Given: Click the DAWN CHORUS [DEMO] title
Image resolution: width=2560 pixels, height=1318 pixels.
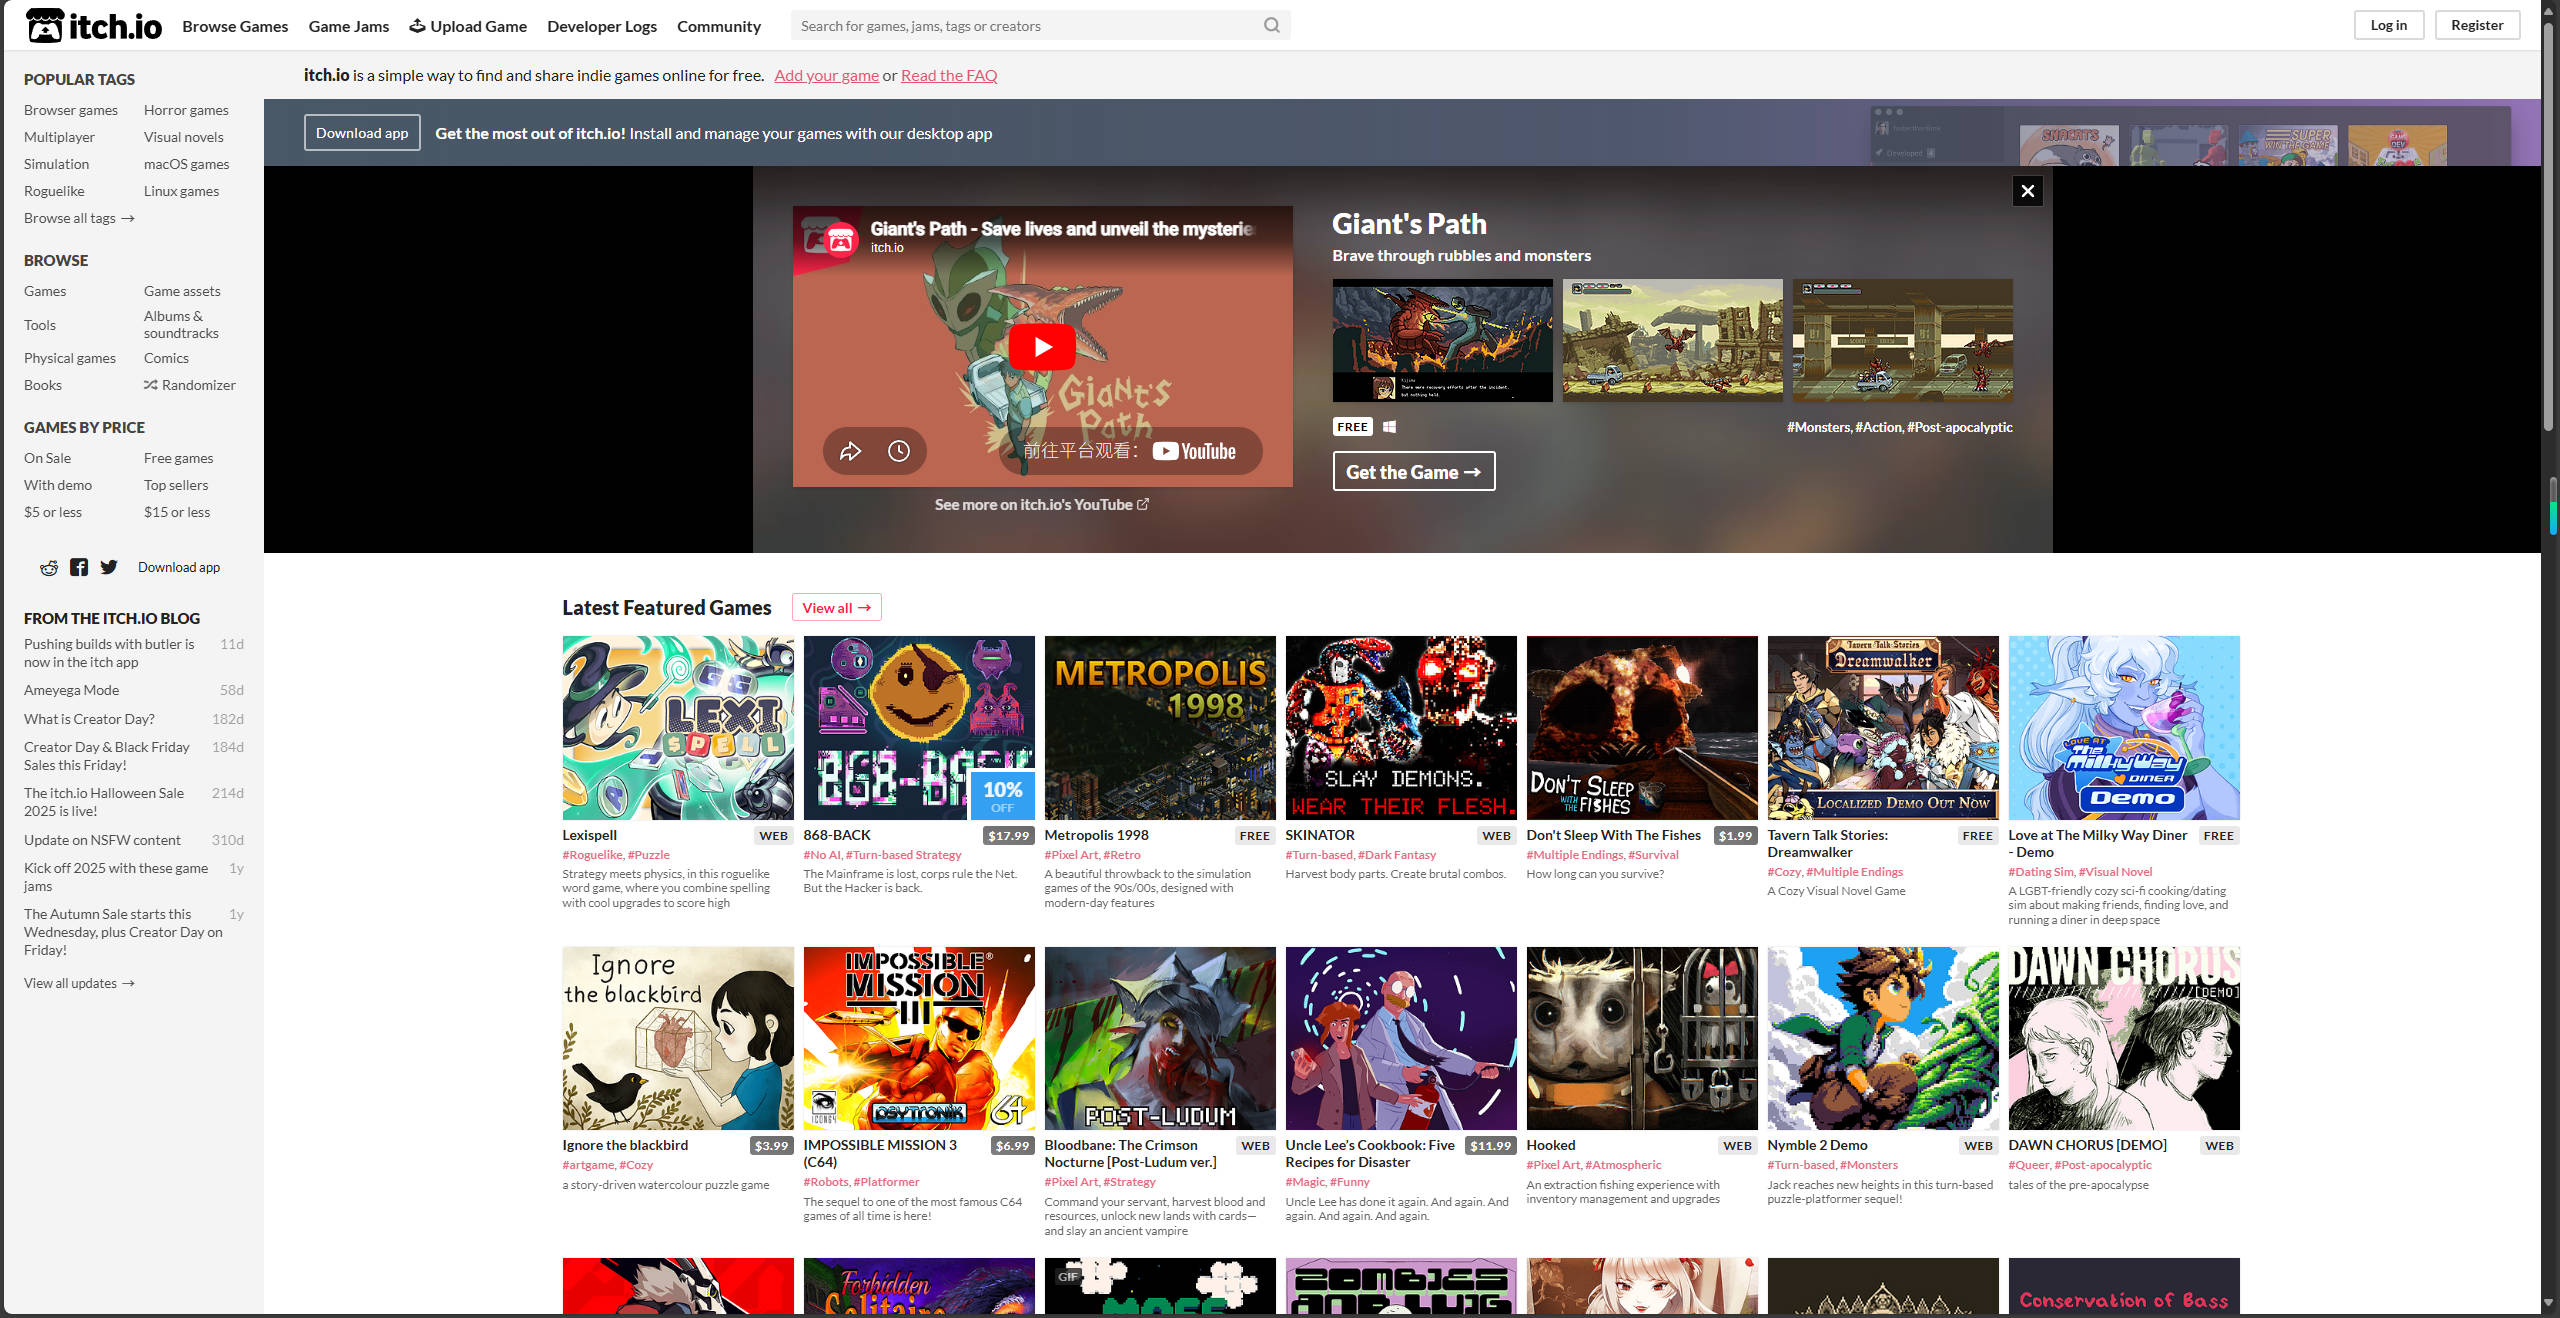Looking at the screenshot, I should pos(2087,1145).
